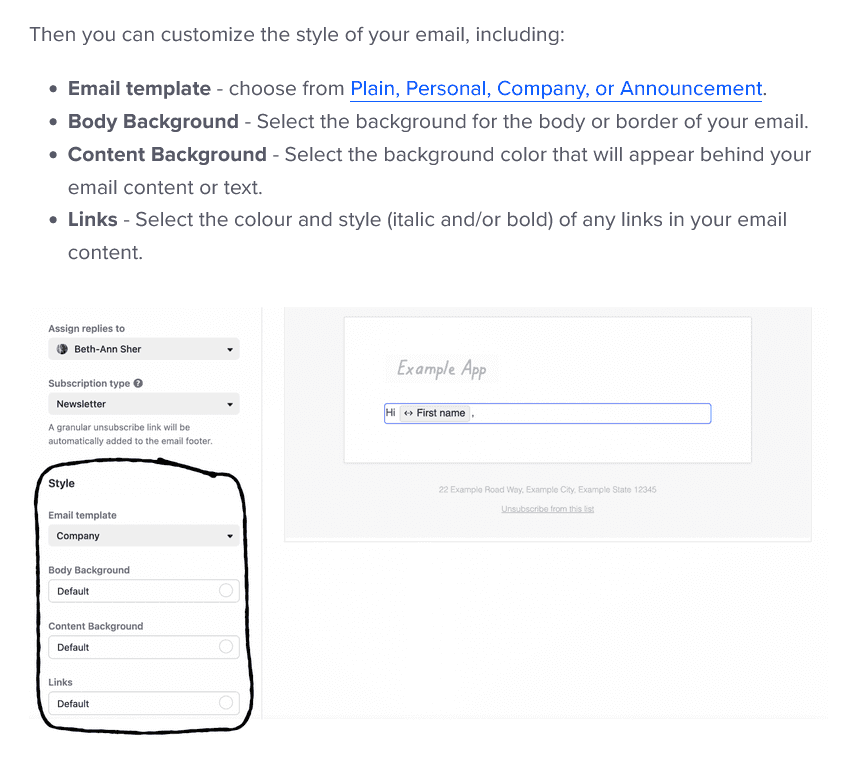
Task: Click the Content Background color swatch circle
Action: click(228, 647)
